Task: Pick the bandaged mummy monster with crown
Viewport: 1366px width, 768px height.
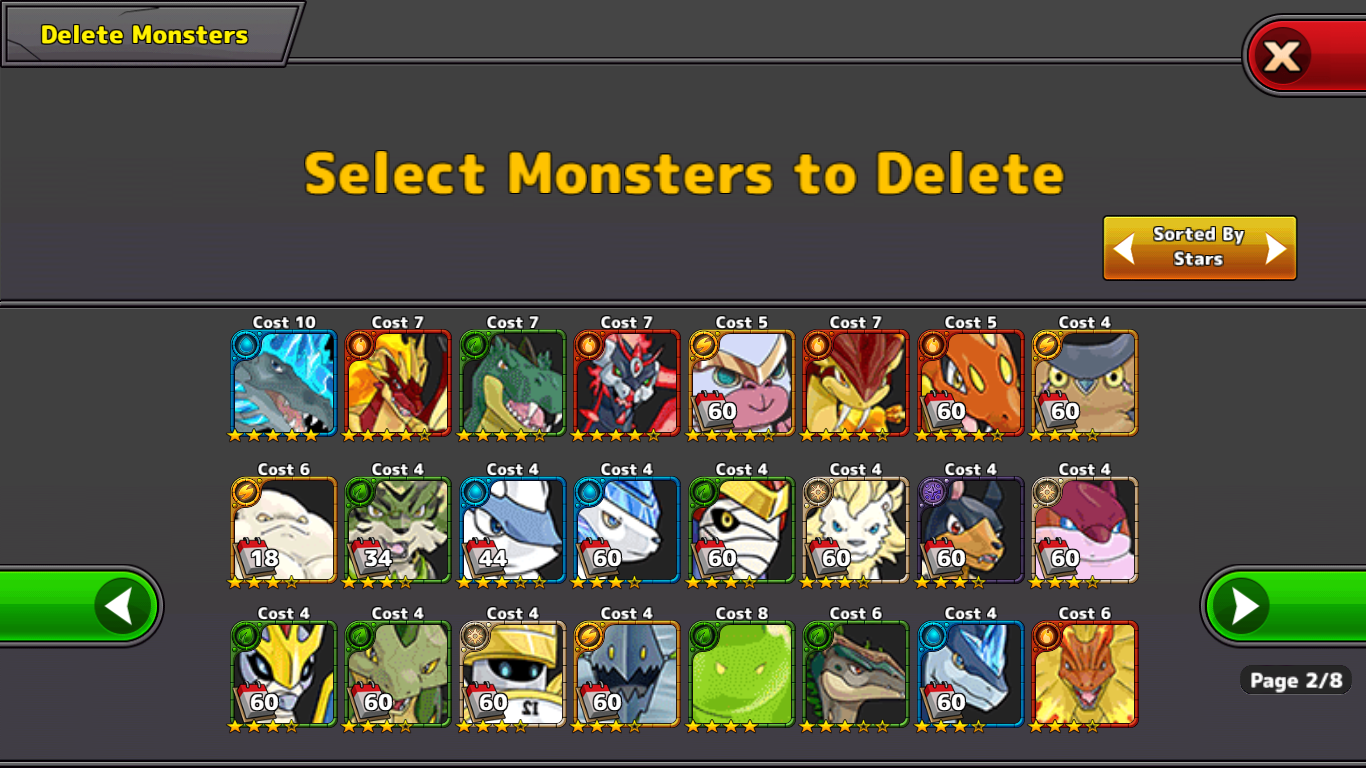Action: point(742,530)
